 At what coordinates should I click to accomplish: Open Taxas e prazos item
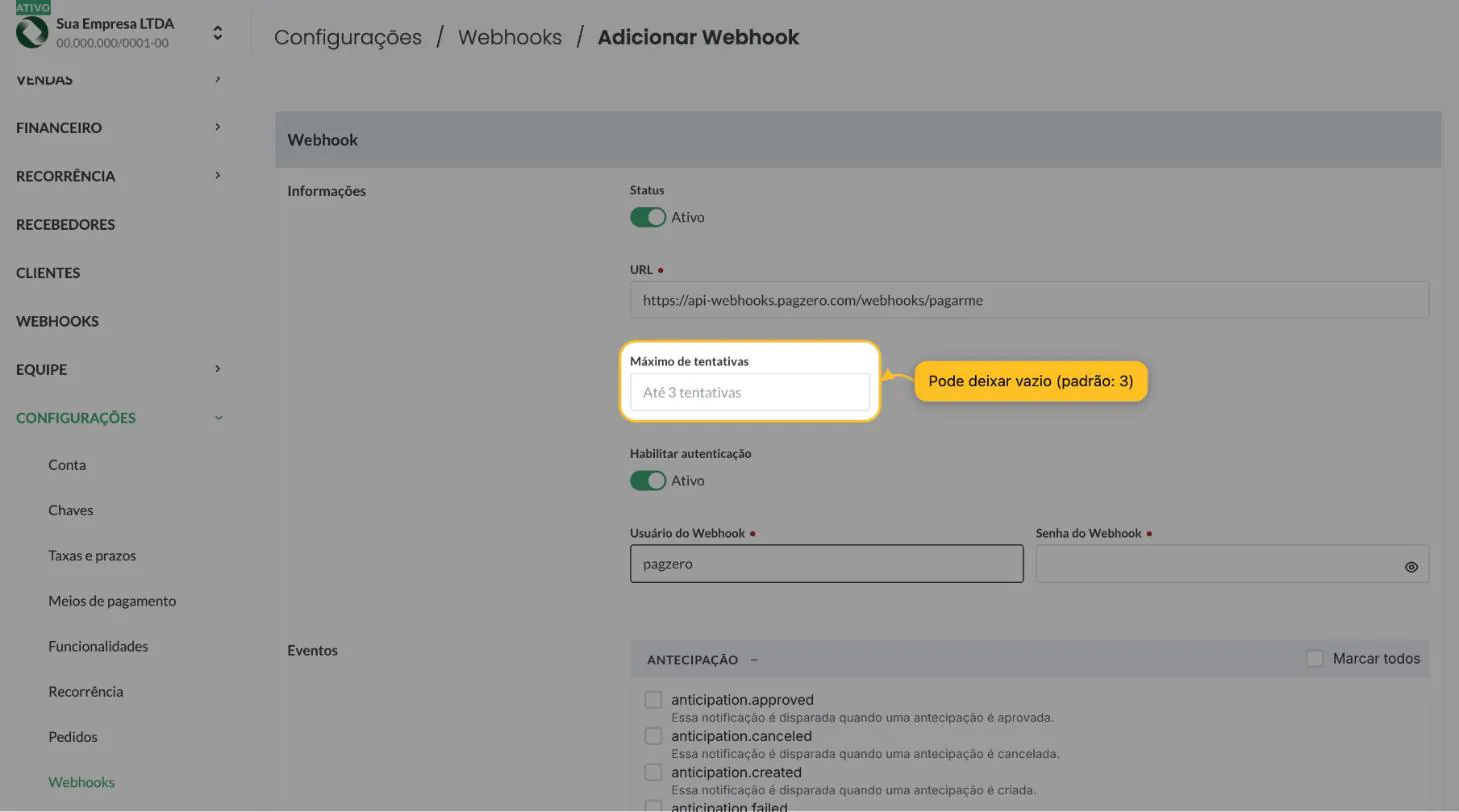tap(92, 555)
